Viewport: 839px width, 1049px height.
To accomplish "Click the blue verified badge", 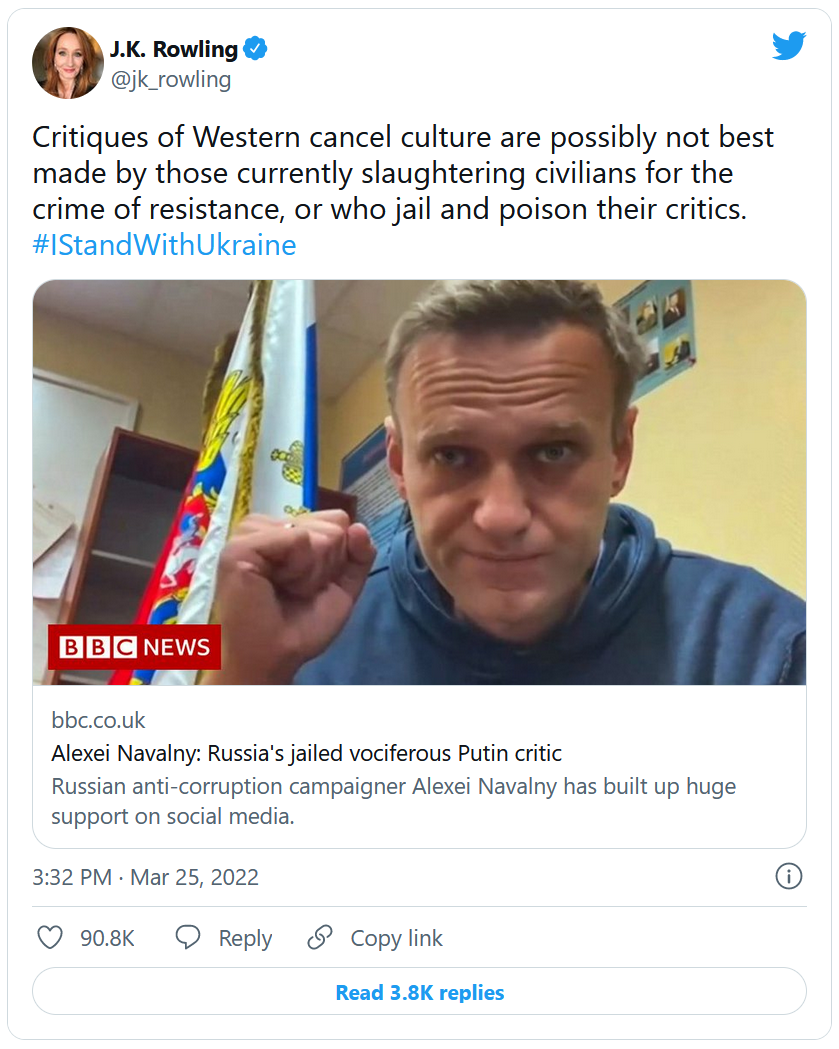I will 256,48.
